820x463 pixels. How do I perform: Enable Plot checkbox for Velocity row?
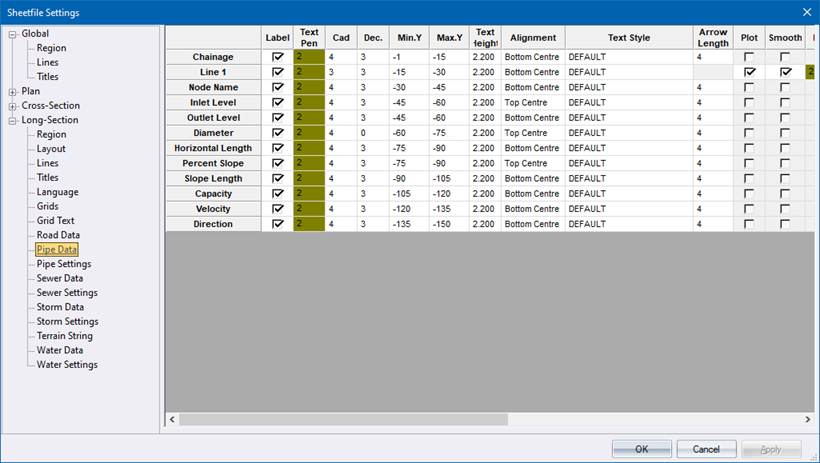[750, 209]
